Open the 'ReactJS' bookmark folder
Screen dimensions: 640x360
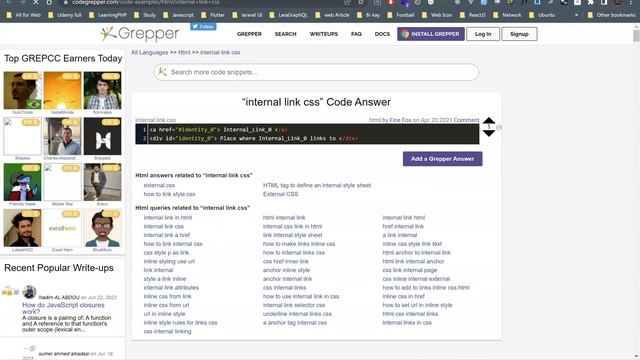click(473, 15)
